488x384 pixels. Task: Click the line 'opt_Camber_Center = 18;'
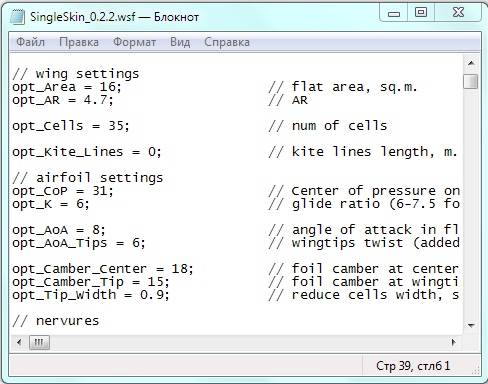tap(103, 269)
